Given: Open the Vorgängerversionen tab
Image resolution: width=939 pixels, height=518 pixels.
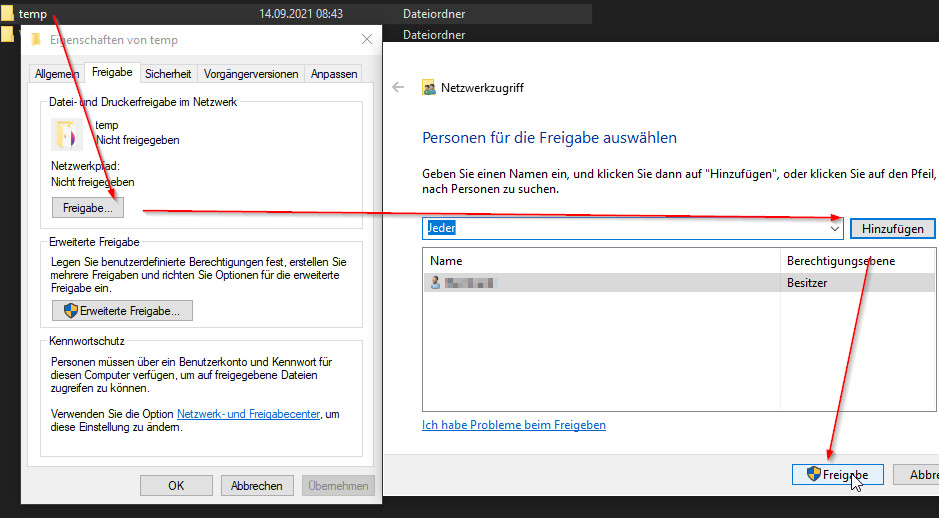Looking at the screenshot, I should click(251, 74).
